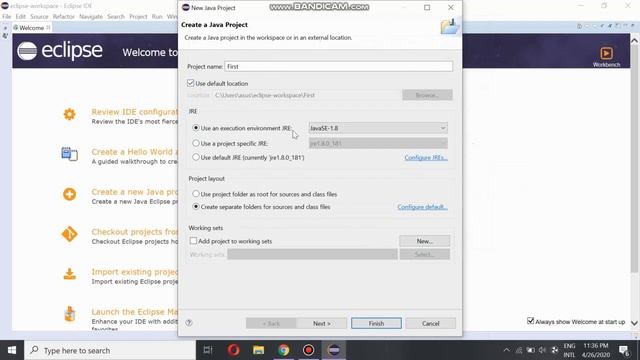The height and width of the screenshot is (360, 640).
Task: Open the Project menu in Eclipse
Action: pyautogui.click(x=138, y=17)
